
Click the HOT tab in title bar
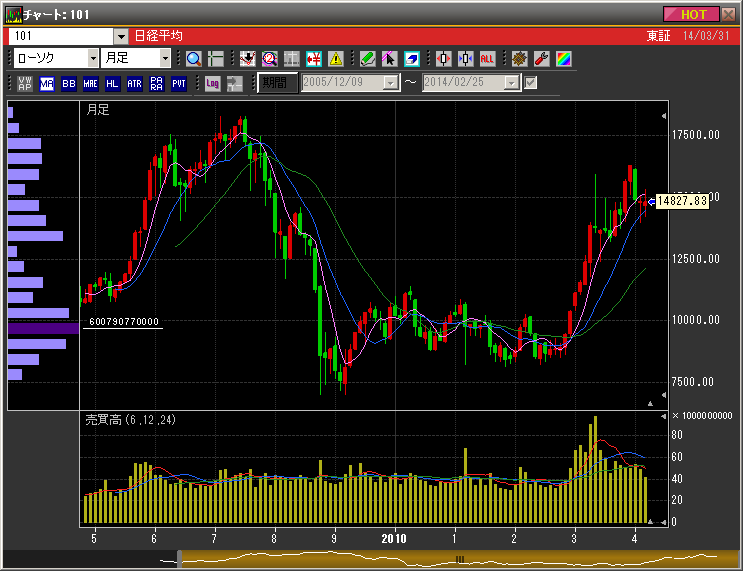(691, 14)
